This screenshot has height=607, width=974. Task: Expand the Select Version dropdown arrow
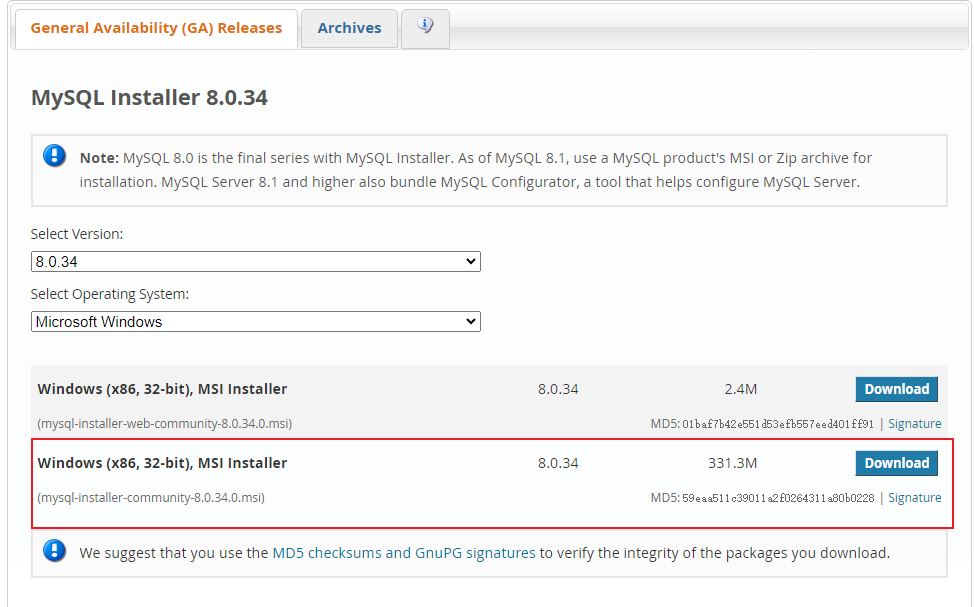click(471, 262)
